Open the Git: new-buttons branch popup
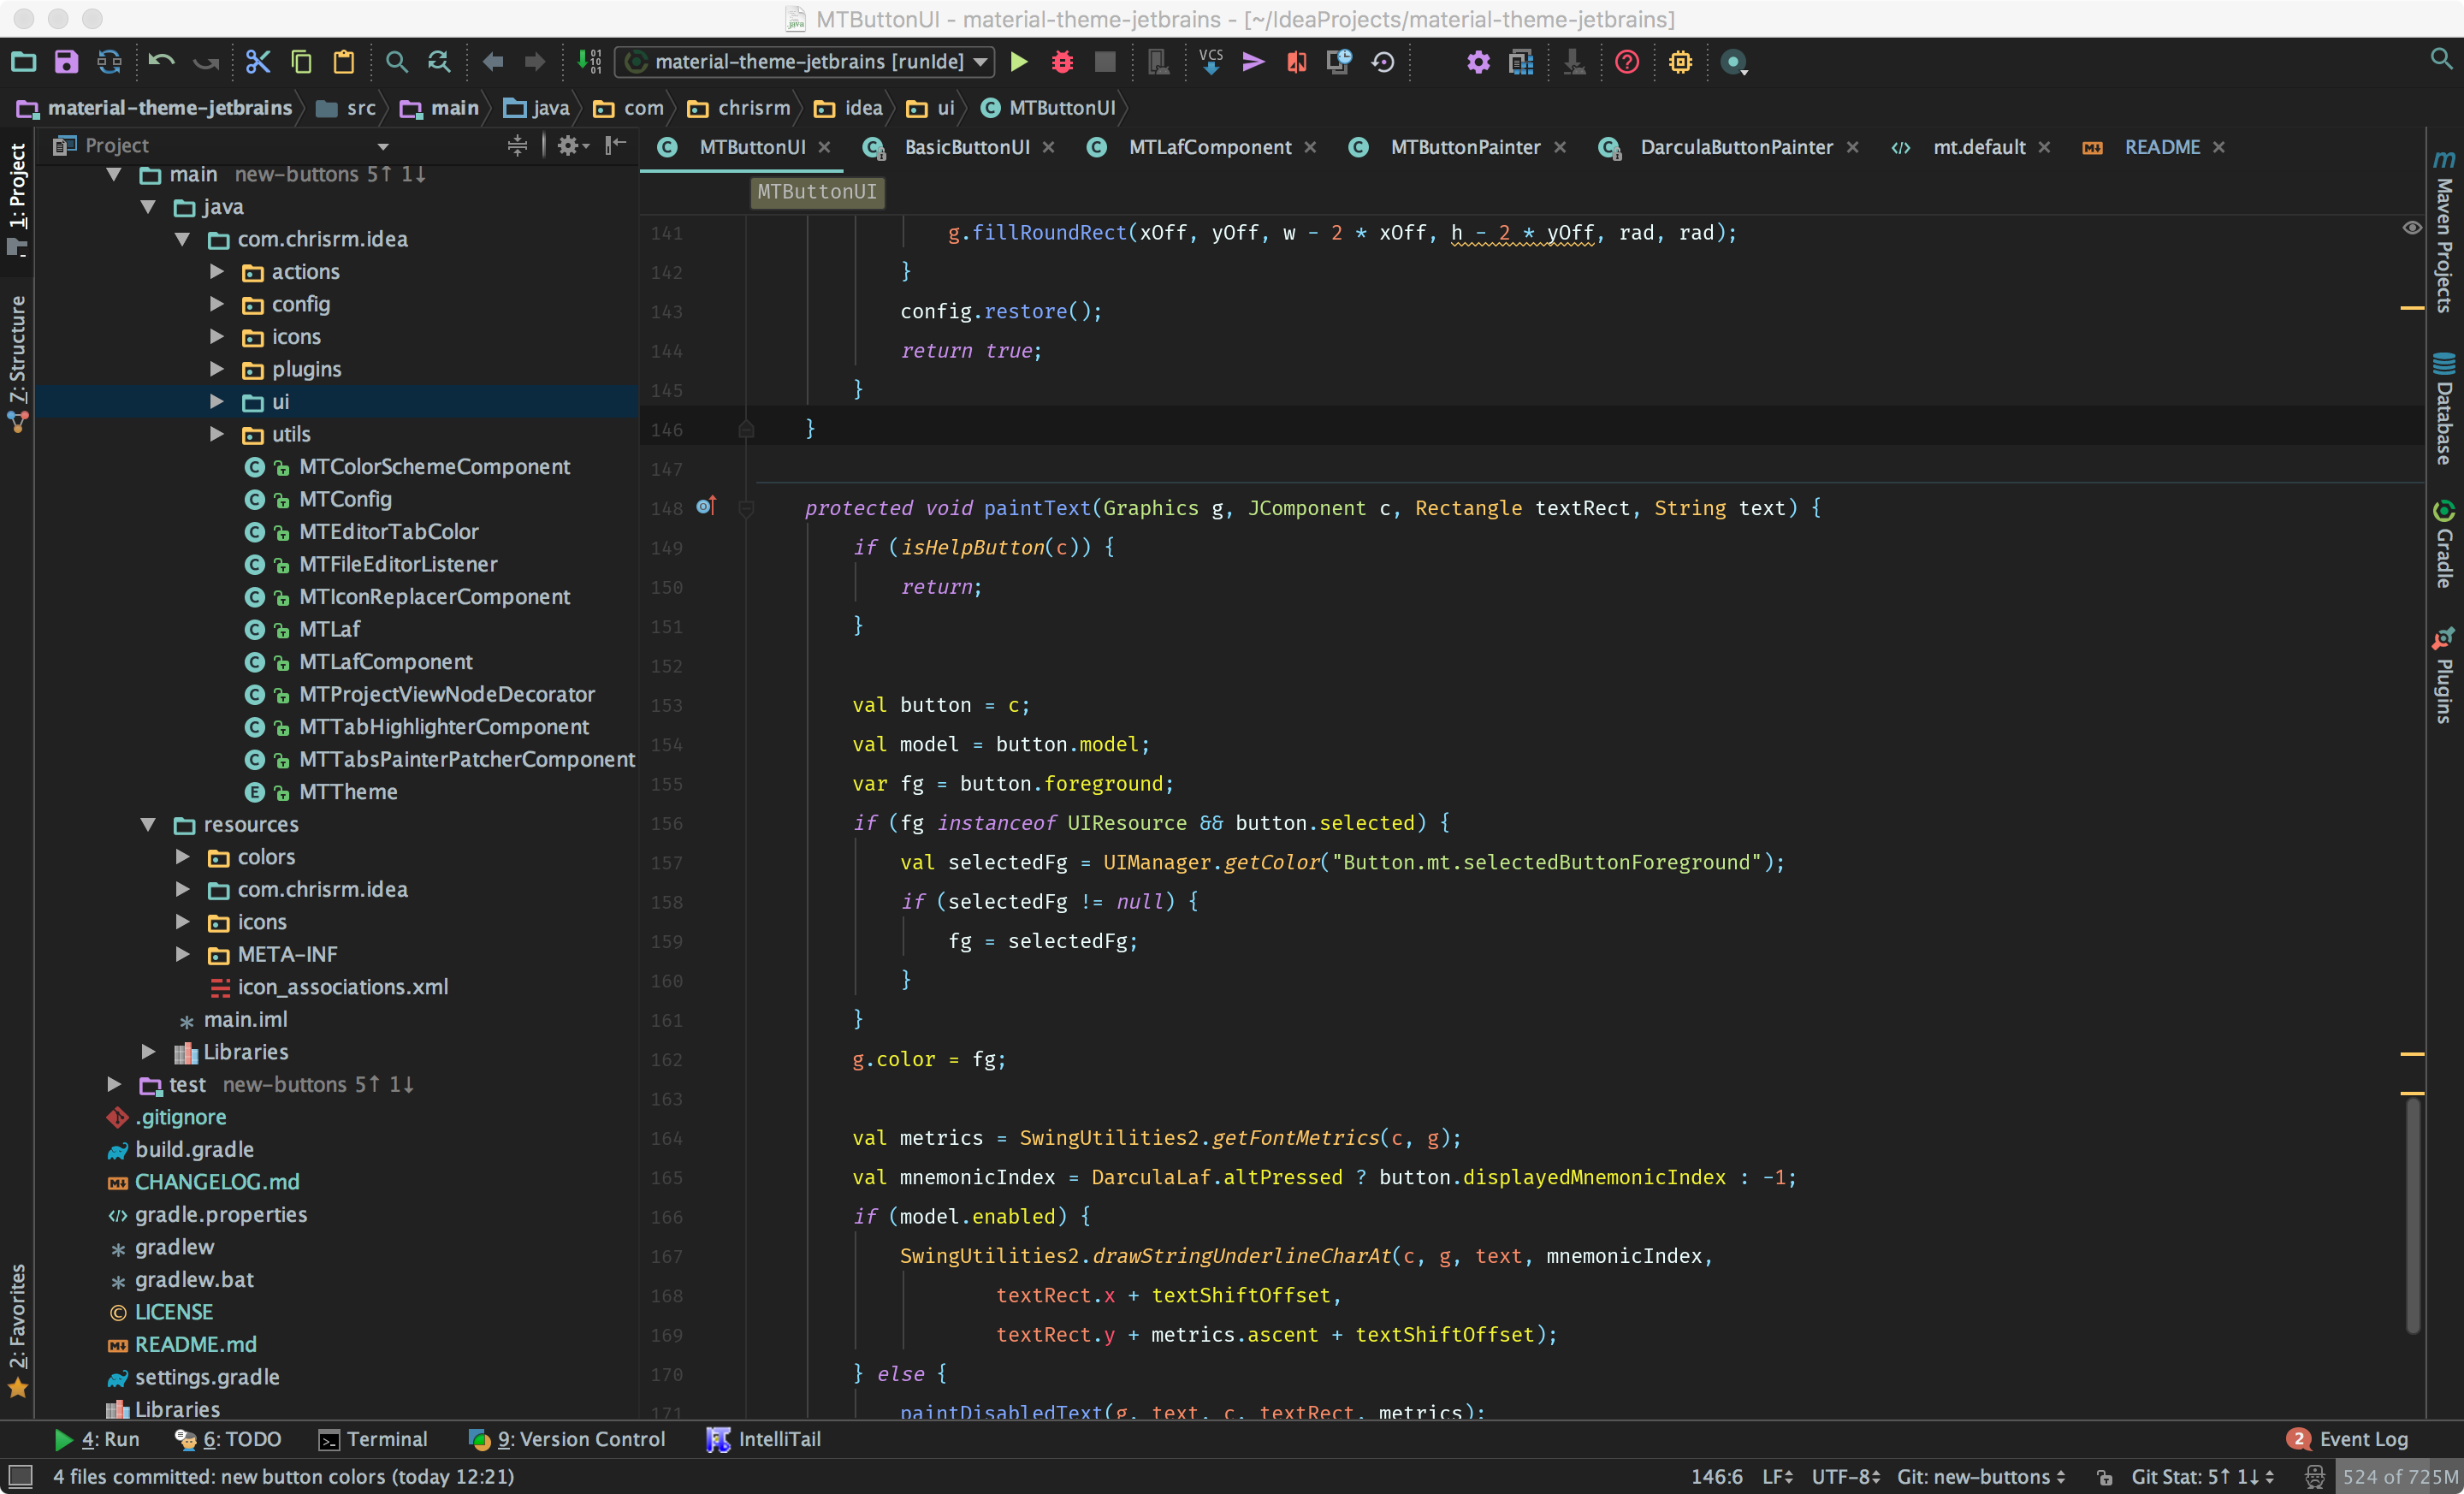The image size is (2464, 1494). pos(1981,1477)
